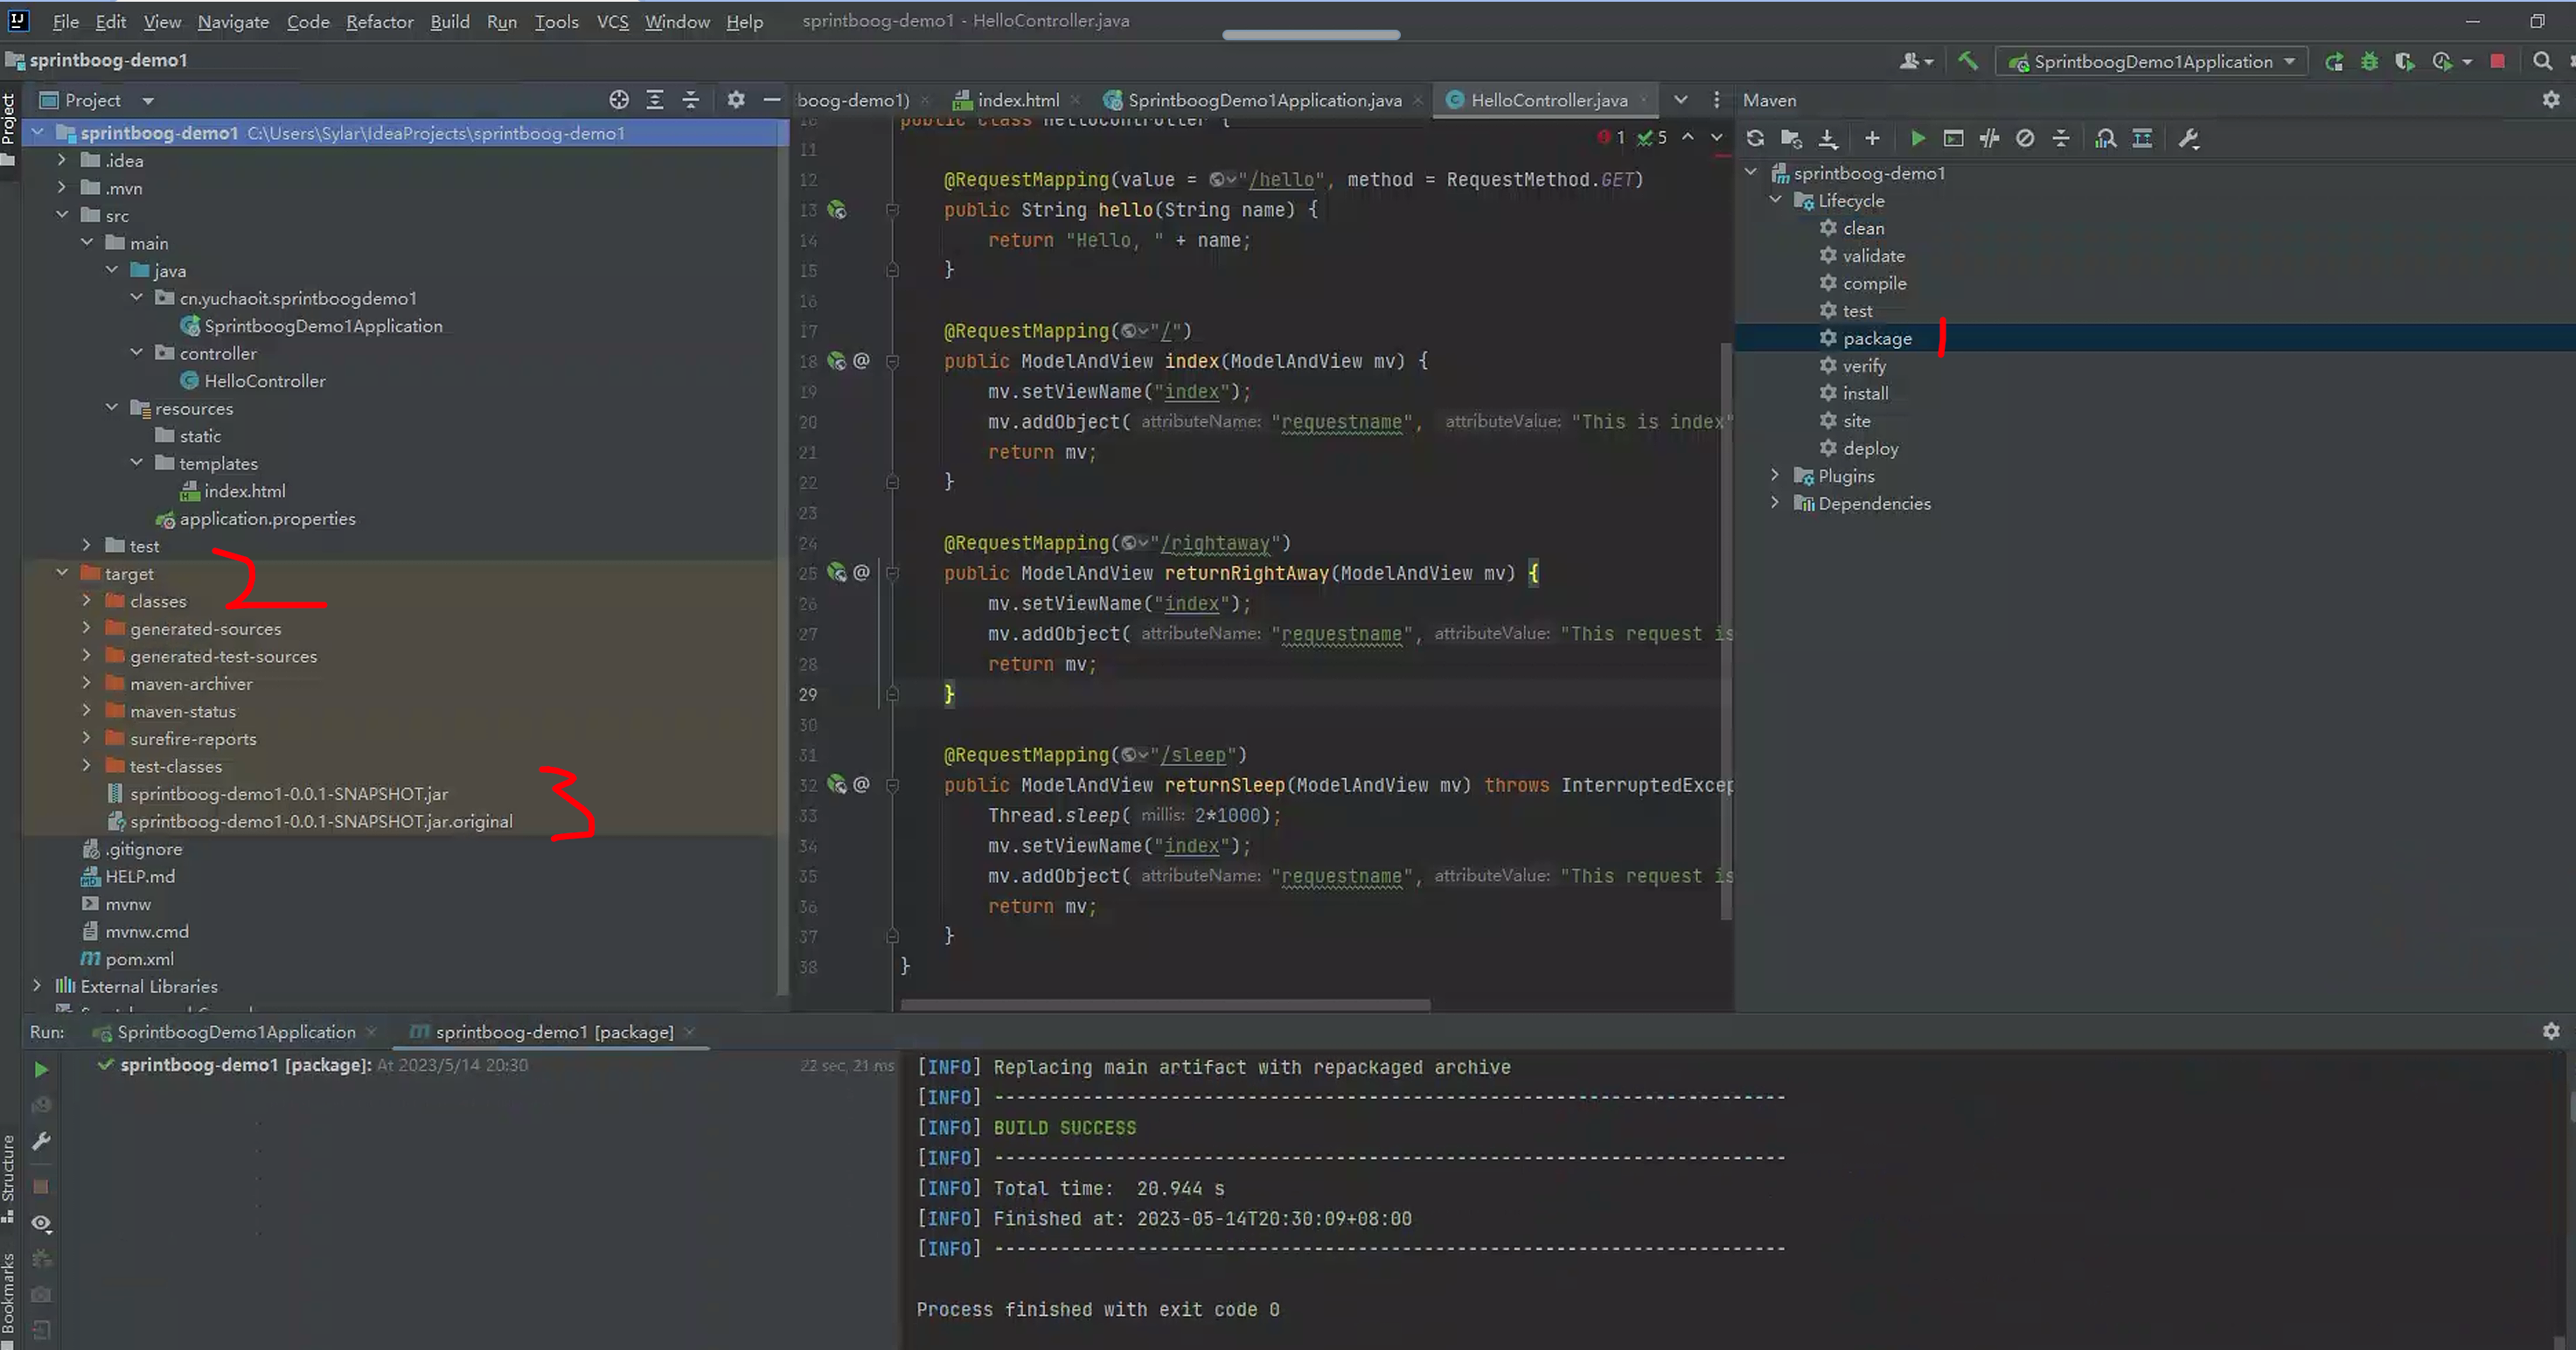Reload all Maven projects

tap(1755, 139)
